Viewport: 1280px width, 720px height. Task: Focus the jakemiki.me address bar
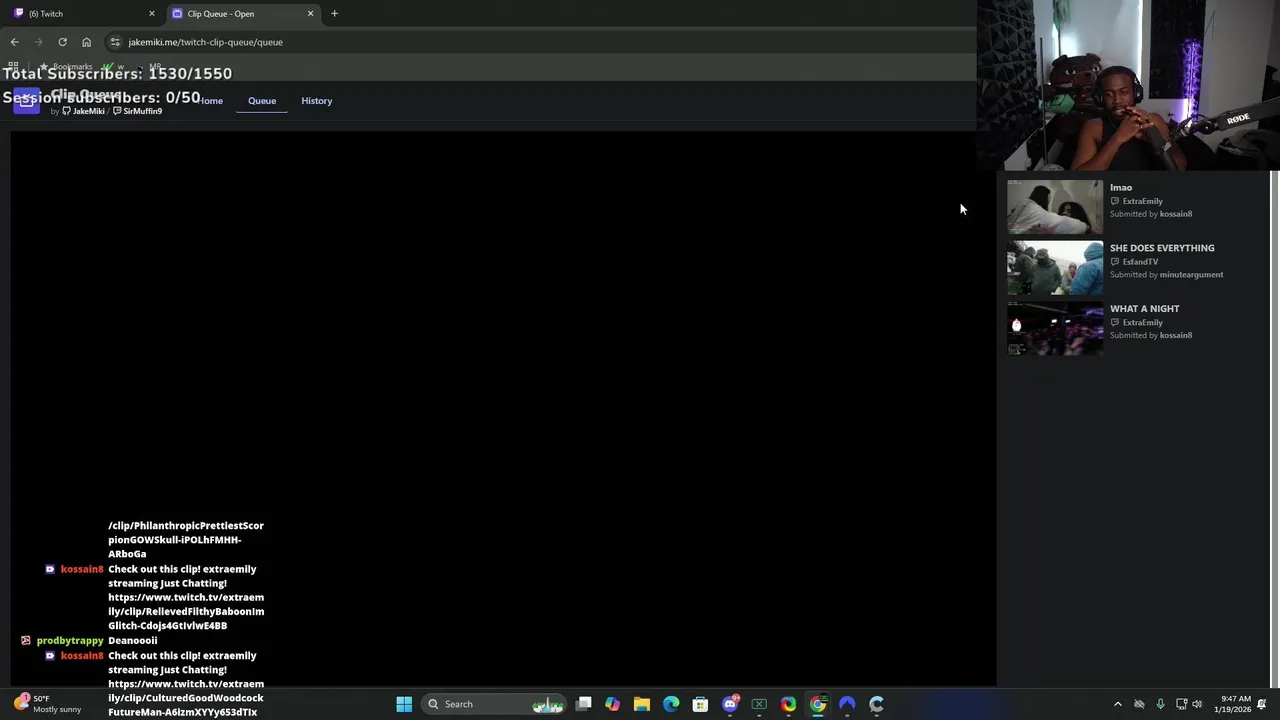540,42
